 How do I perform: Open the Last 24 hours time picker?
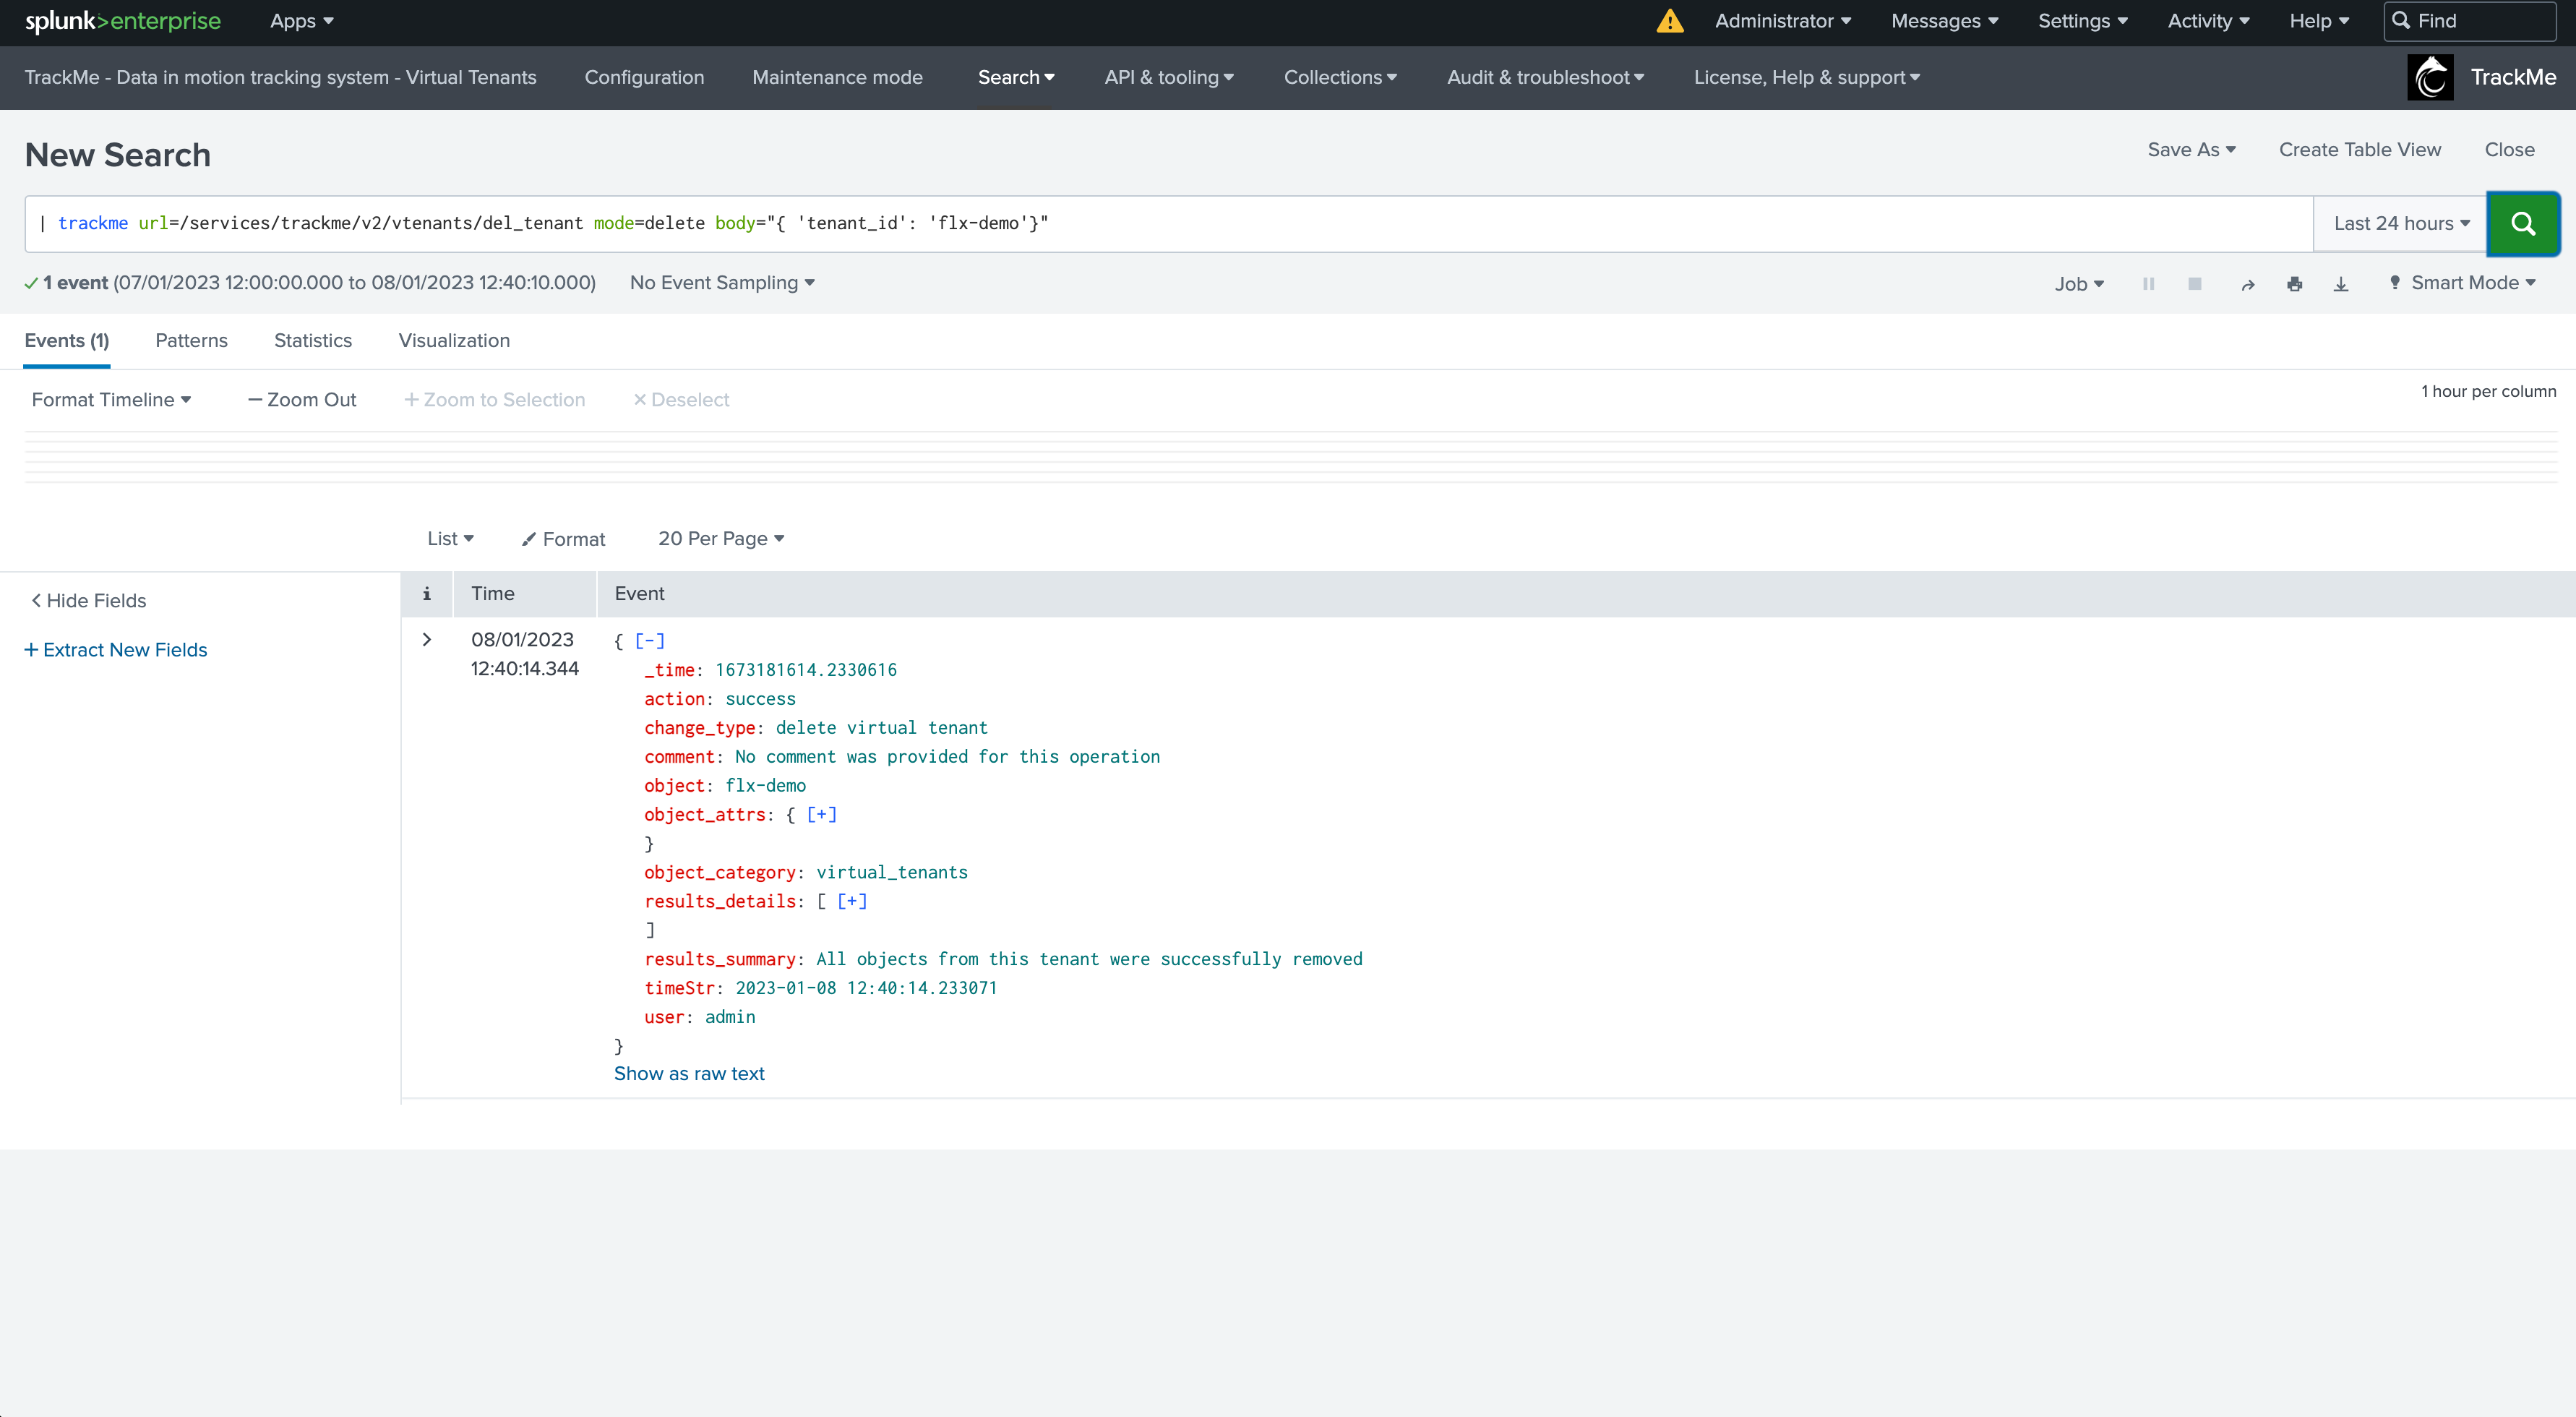pyautogui.click(x=2400, y=224)
